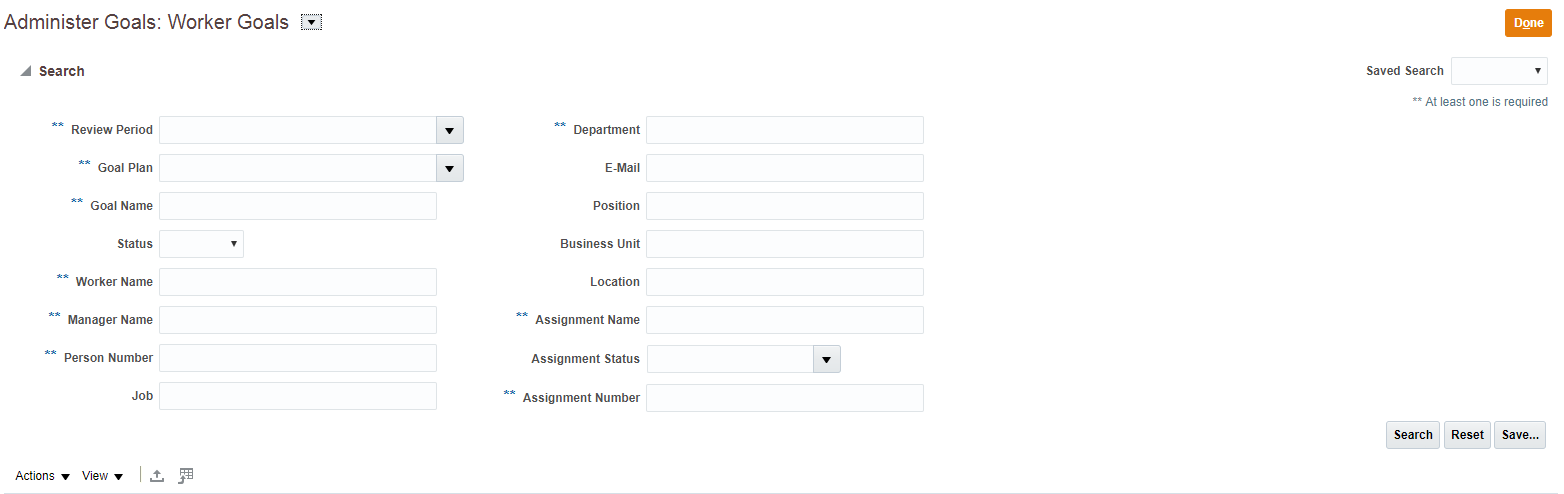The width and height of the screenshot is (1564, 494).
Task: Focus the Goal Name text field
Action: (298, 206)
